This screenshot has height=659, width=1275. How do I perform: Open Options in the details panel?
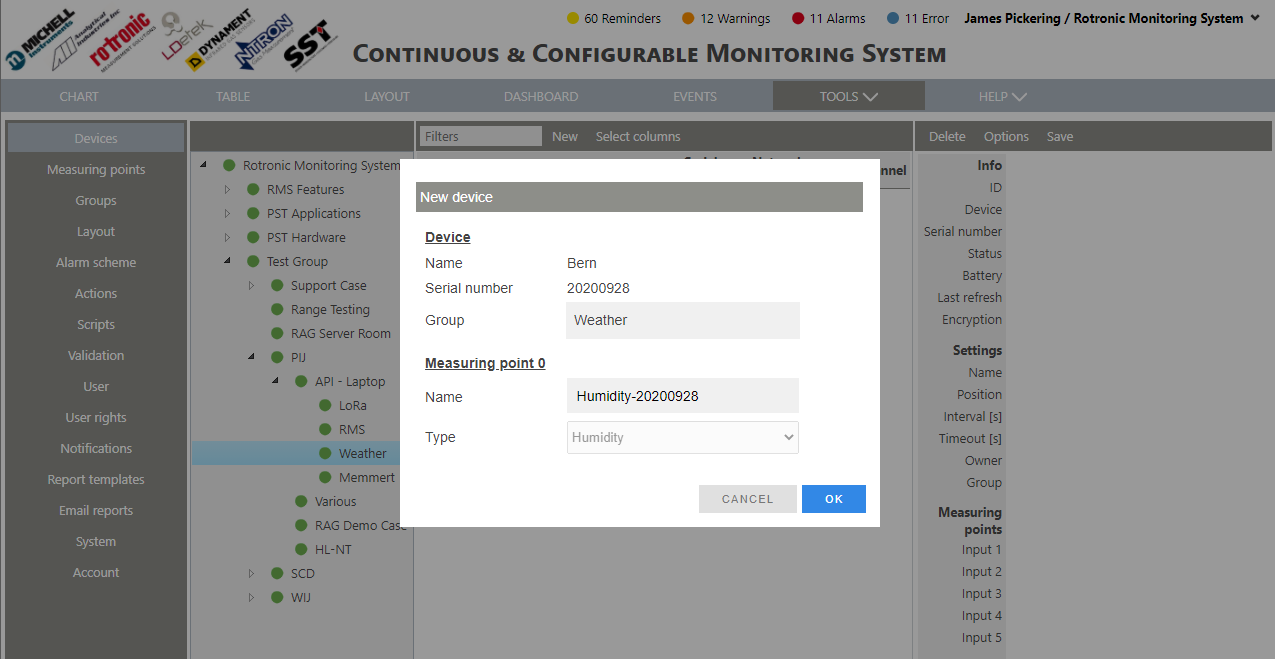click(1006, 136)
